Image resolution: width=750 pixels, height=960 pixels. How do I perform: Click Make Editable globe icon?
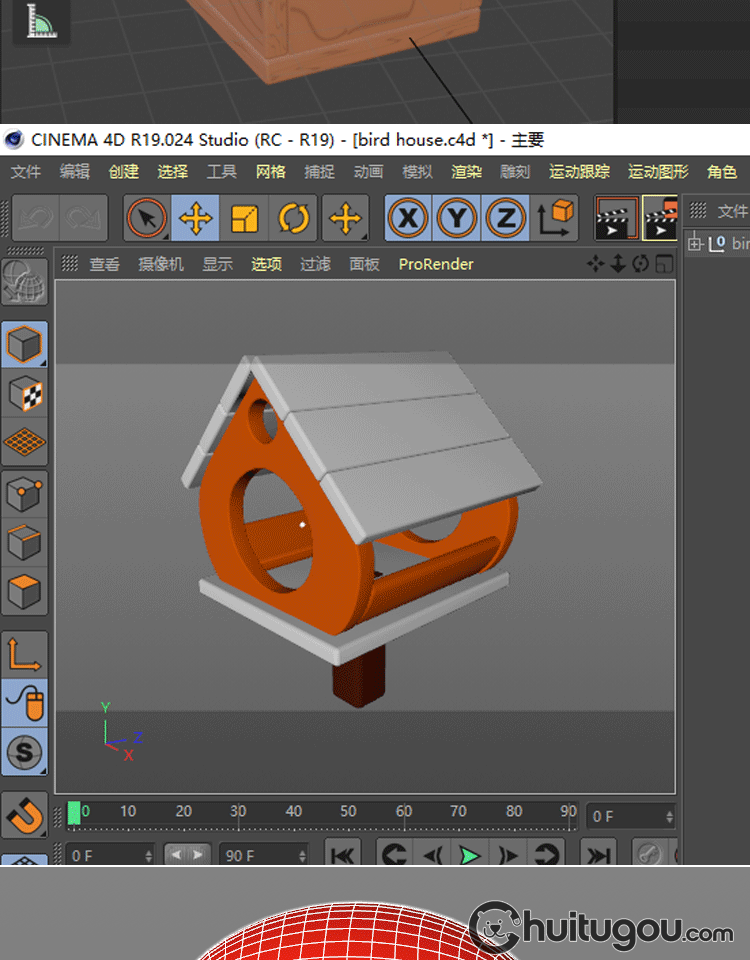pos(24,282)
